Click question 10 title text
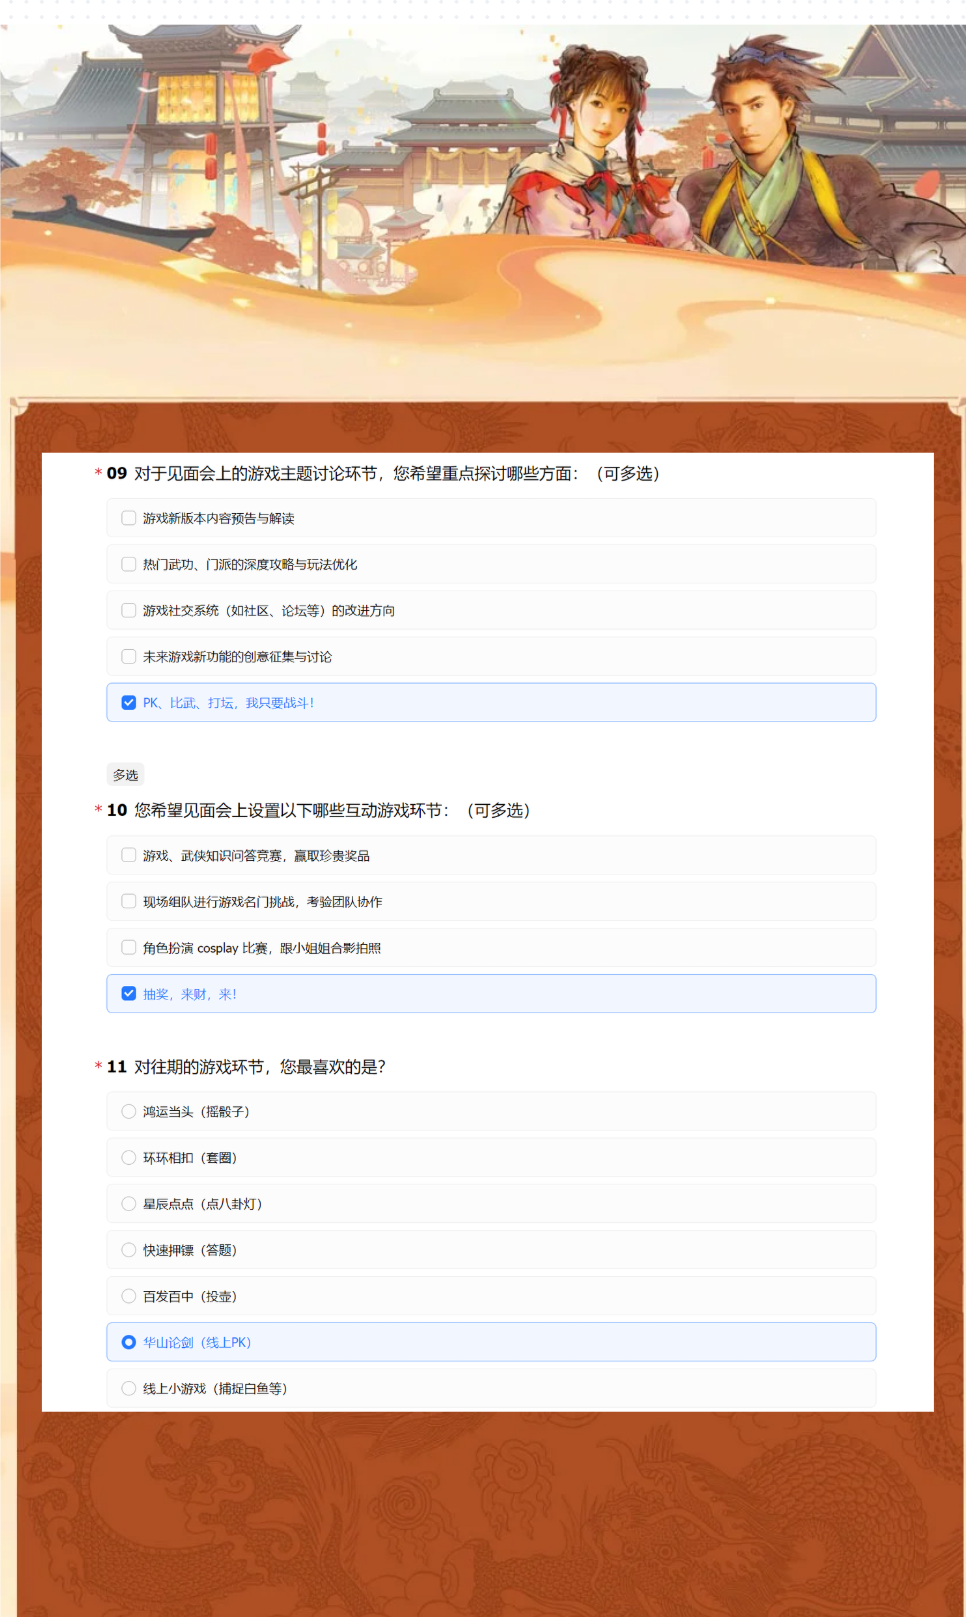The width and height of the screenshot is (966, 1617). point(332,810)
